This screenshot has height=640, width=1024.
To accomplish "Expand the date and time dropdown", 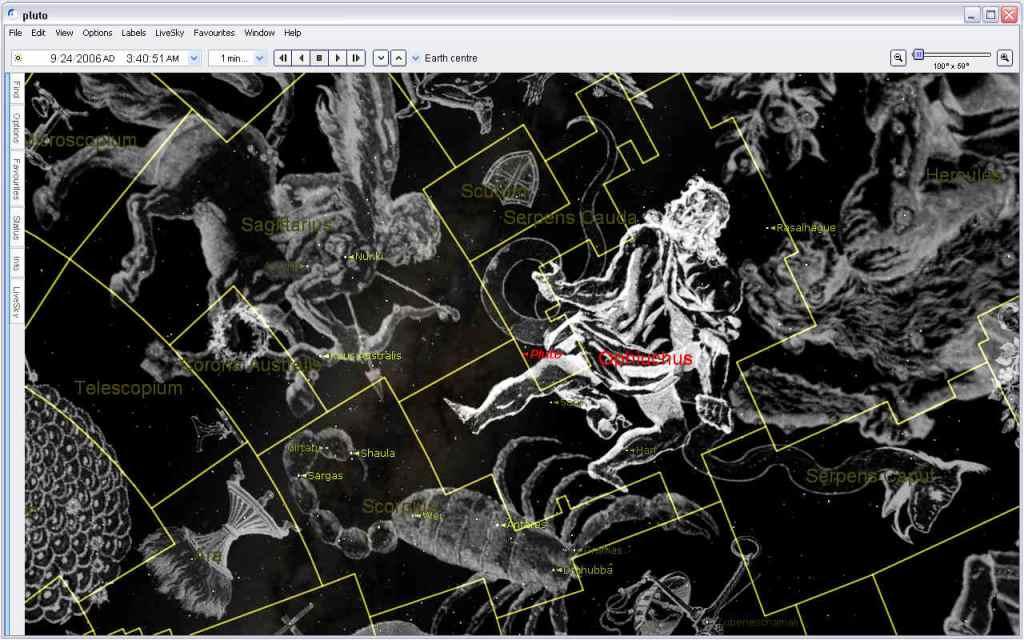I will click(x=194, y=58).
